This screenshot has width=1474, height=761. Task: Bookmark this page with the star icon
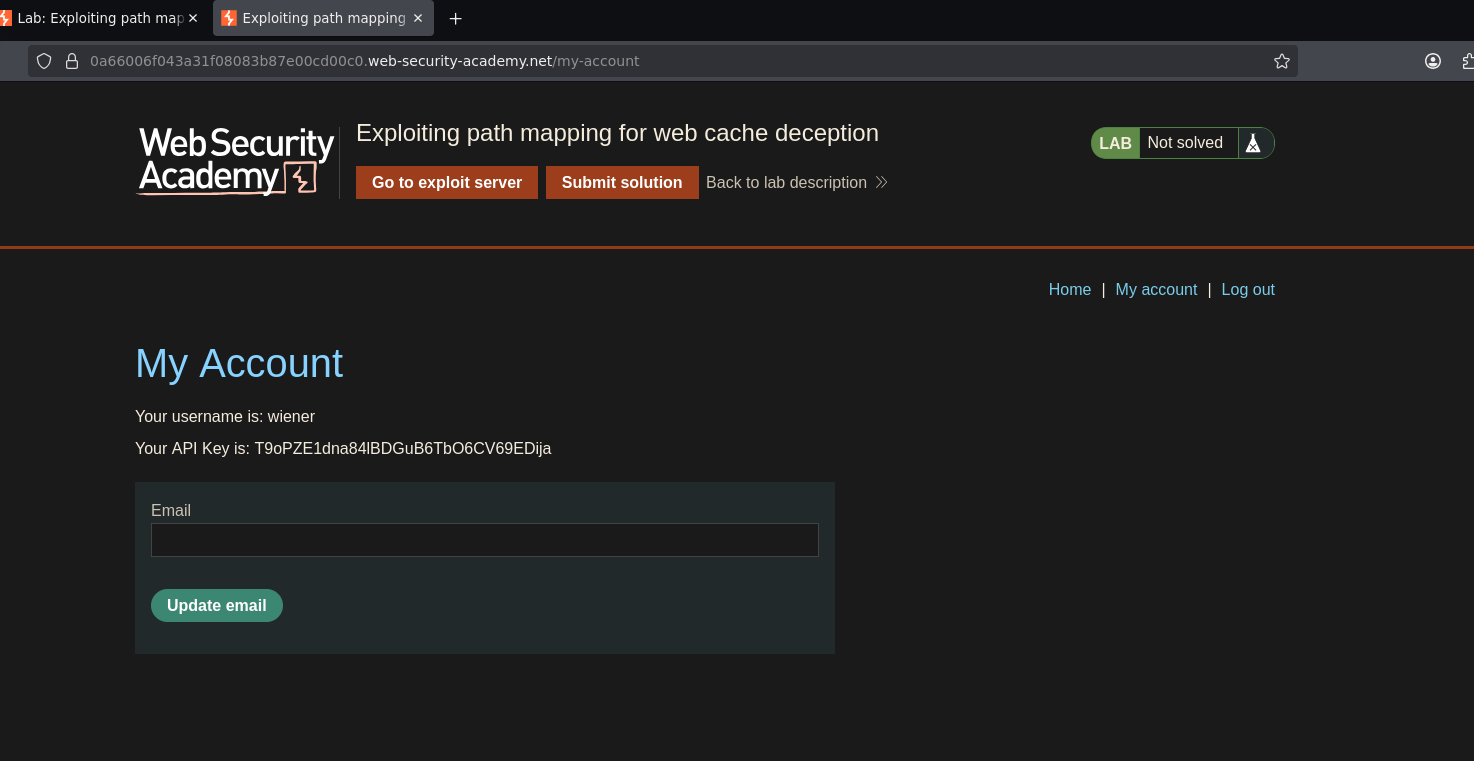click(x=1282, y=61)
